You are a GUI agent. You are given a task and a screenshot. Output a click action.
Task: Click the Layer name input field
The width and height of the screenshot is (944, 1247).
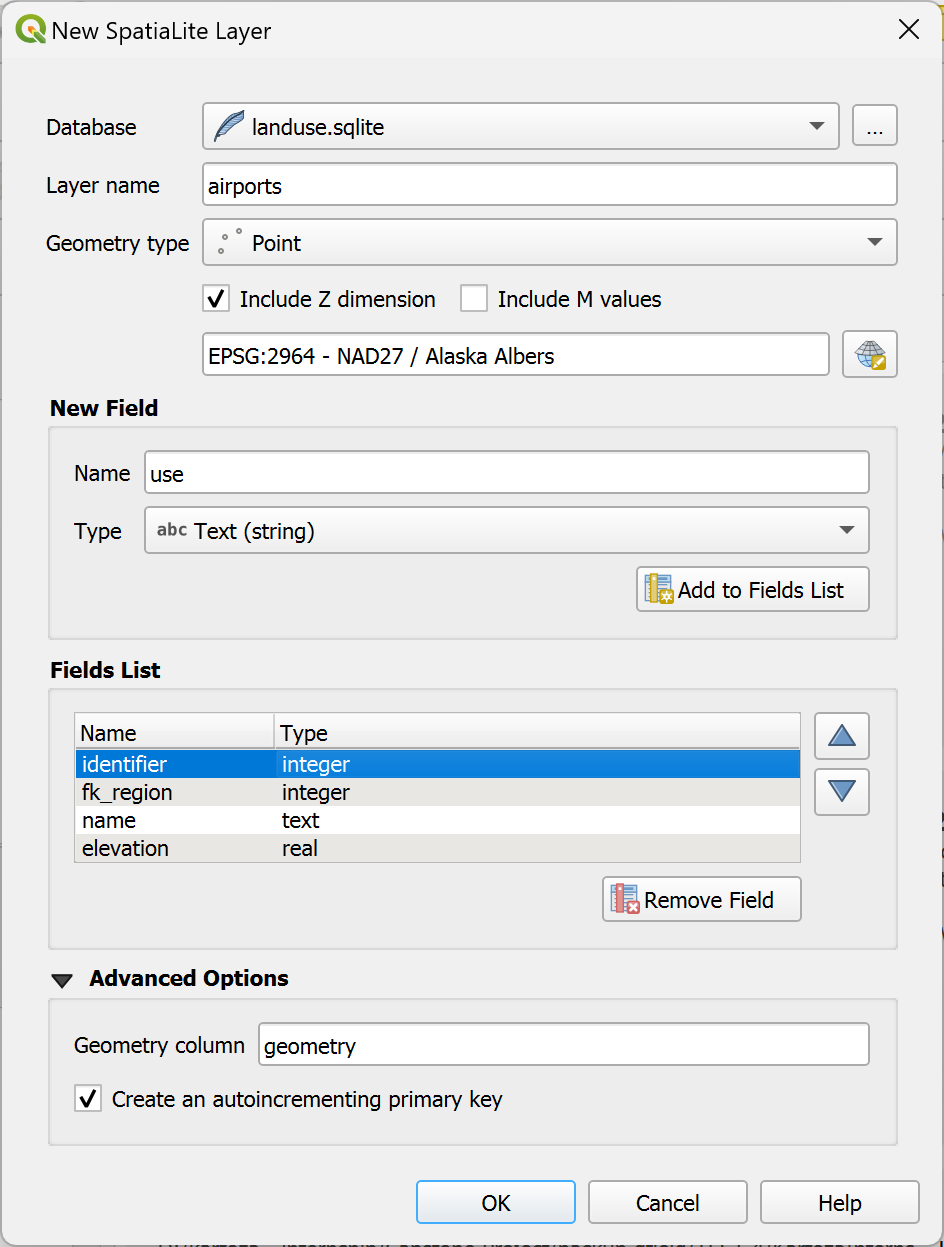click(549, 186)
